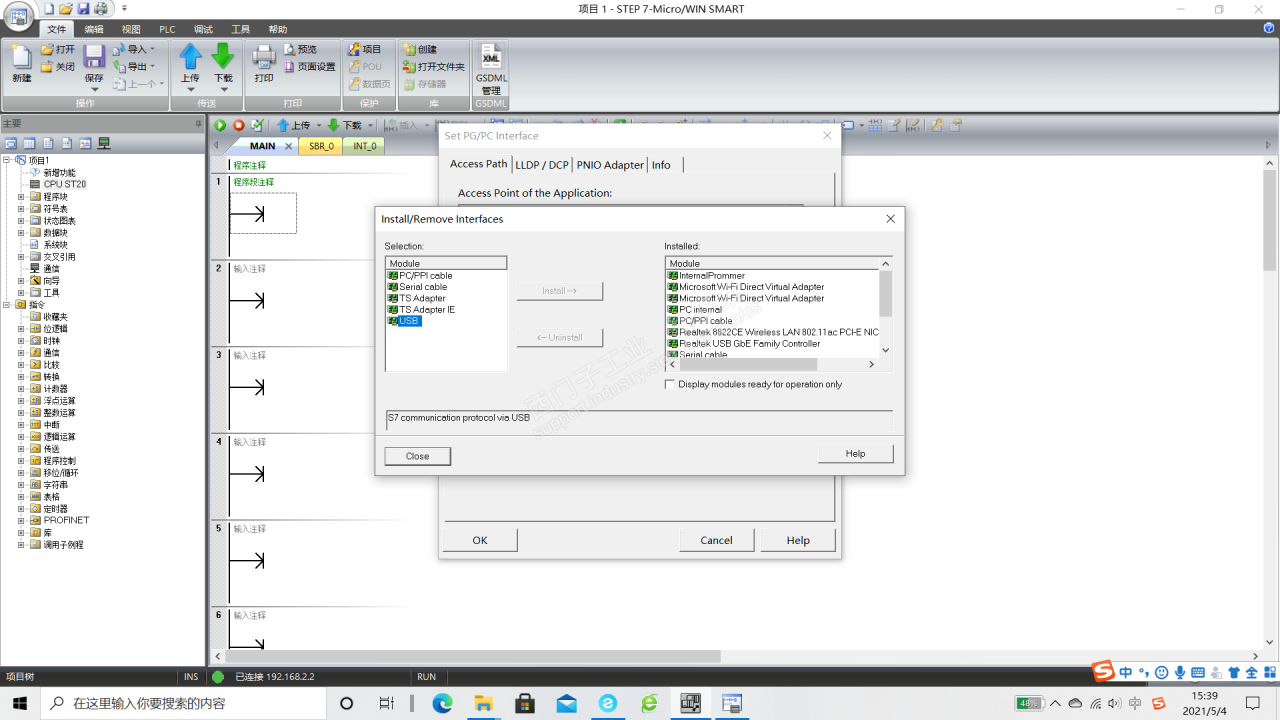Select CPU ST20 in the project tree
Viewport: 1280px width, 720px height.
64,185
